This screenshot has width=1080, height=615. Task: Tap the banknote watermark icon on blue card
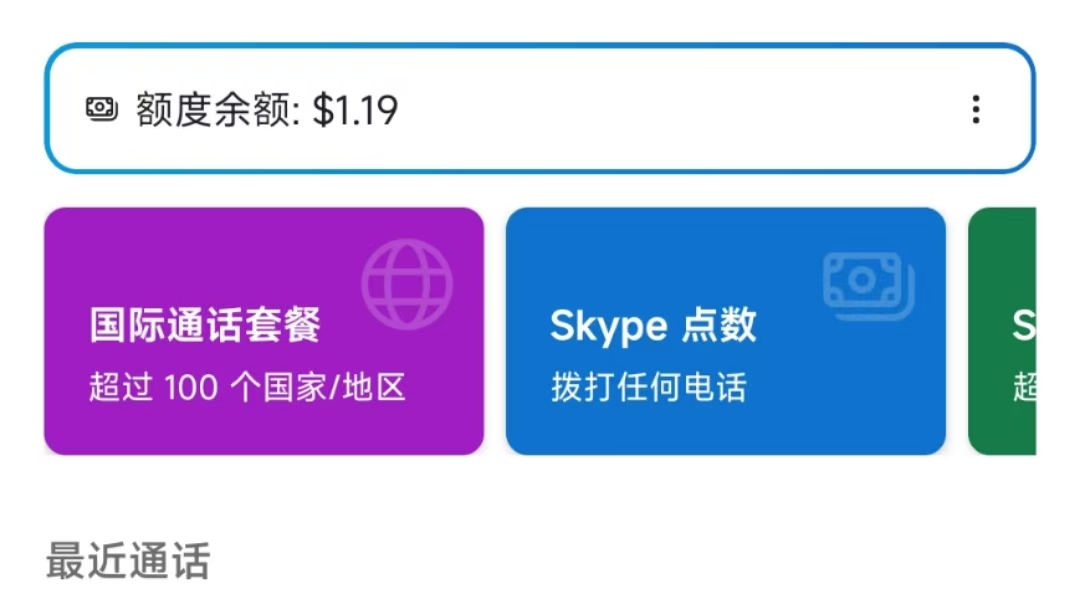pyautogui.click(x=868, y=282)
